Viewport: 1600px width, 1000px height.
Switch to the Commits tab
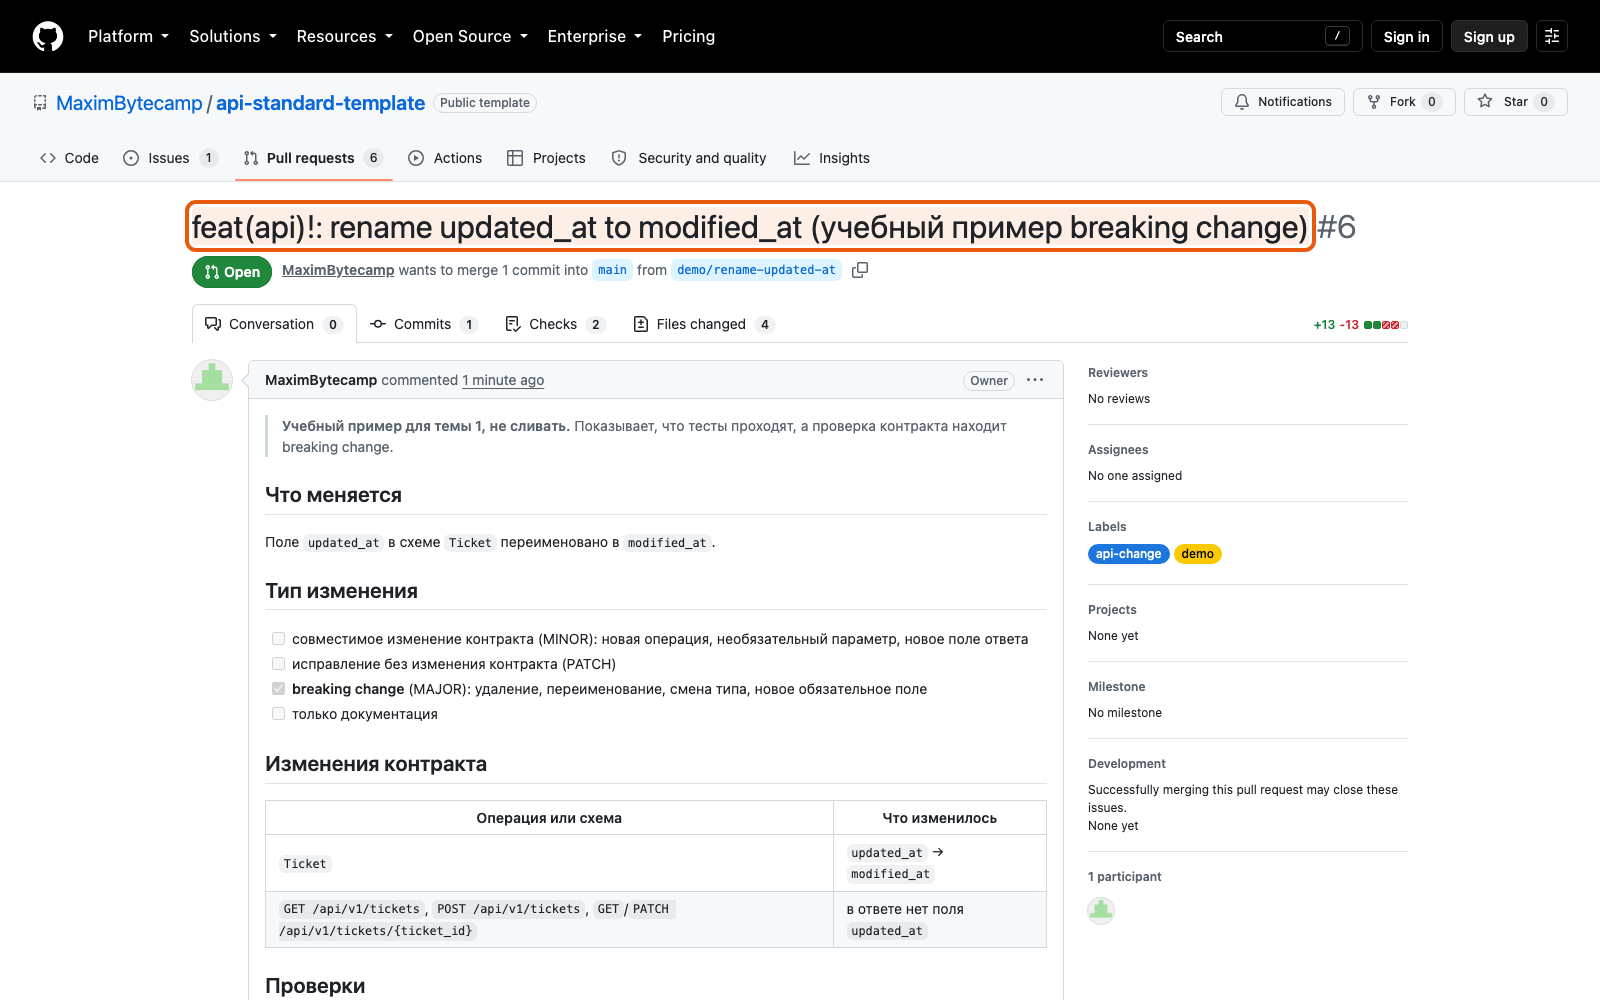(x=424, y=324)
